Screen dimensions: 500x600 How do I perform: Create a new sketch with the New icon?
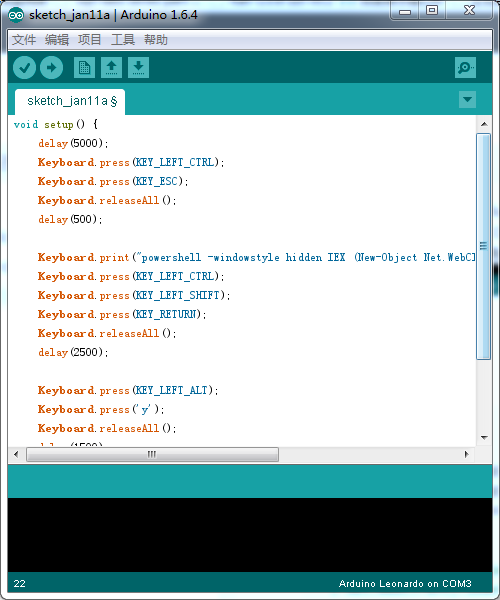click(x=84, y=68)
